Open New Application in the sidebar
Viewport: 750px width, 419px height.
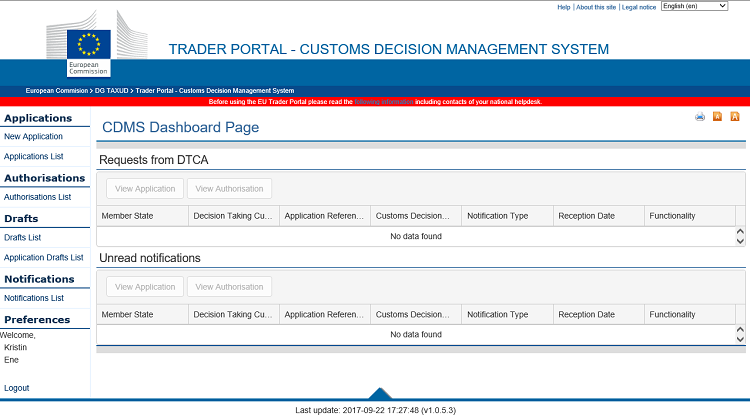[33, 136]
